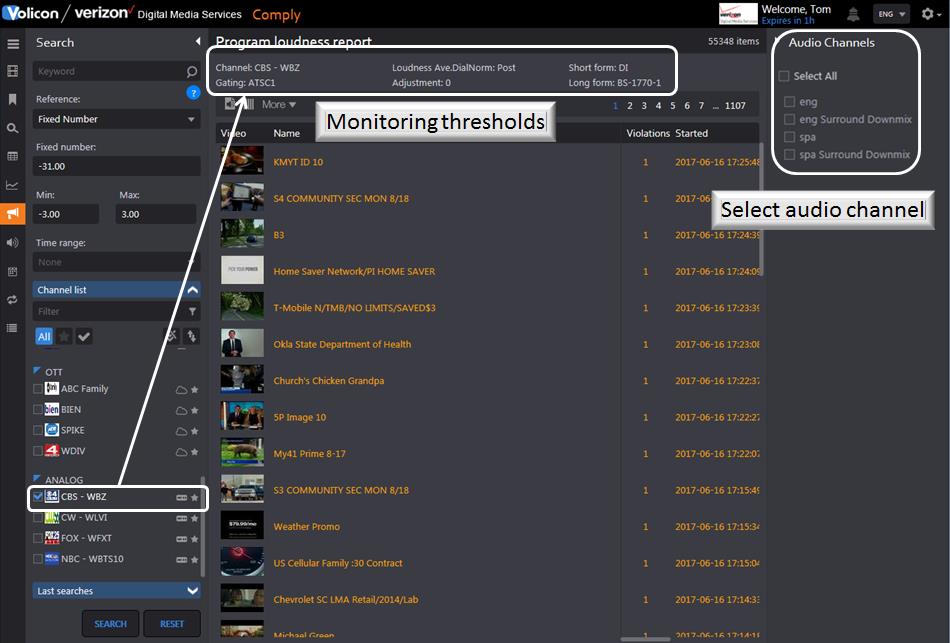Click the SEARCH button
Screen dimensions: 950x643
(111, 624)
